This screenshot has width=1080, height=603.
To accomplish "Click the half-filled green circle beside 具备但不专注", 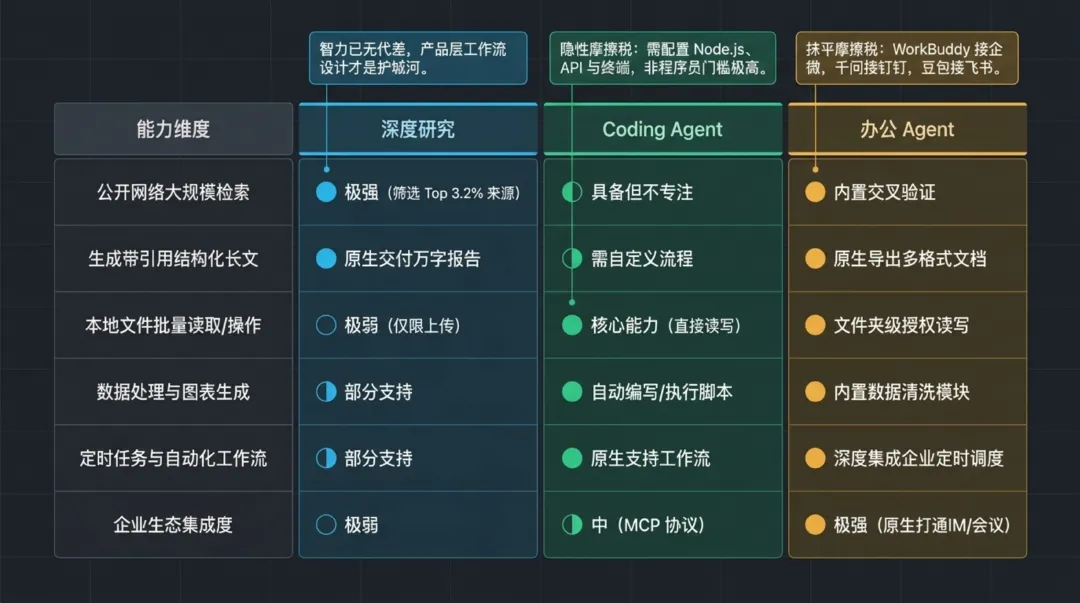I will [x=572, y=192].
